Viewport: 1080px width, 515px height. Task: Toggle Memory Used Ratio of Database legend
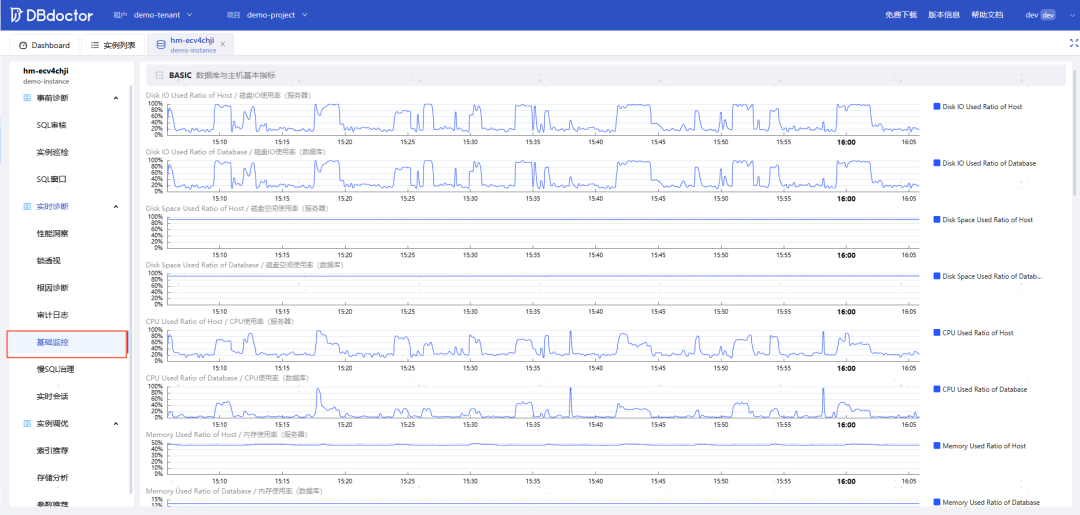(986, 503)
